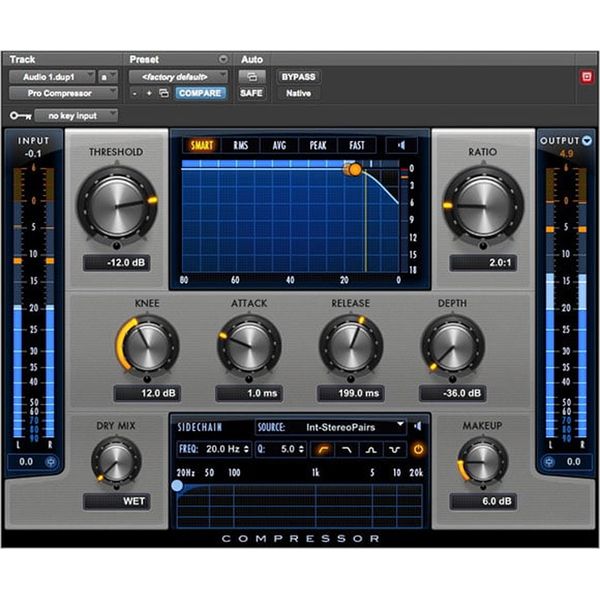Click the makeup 6.0 dB value field
The width and height of the screenshot is (600, 600).
tap(483, 501)
